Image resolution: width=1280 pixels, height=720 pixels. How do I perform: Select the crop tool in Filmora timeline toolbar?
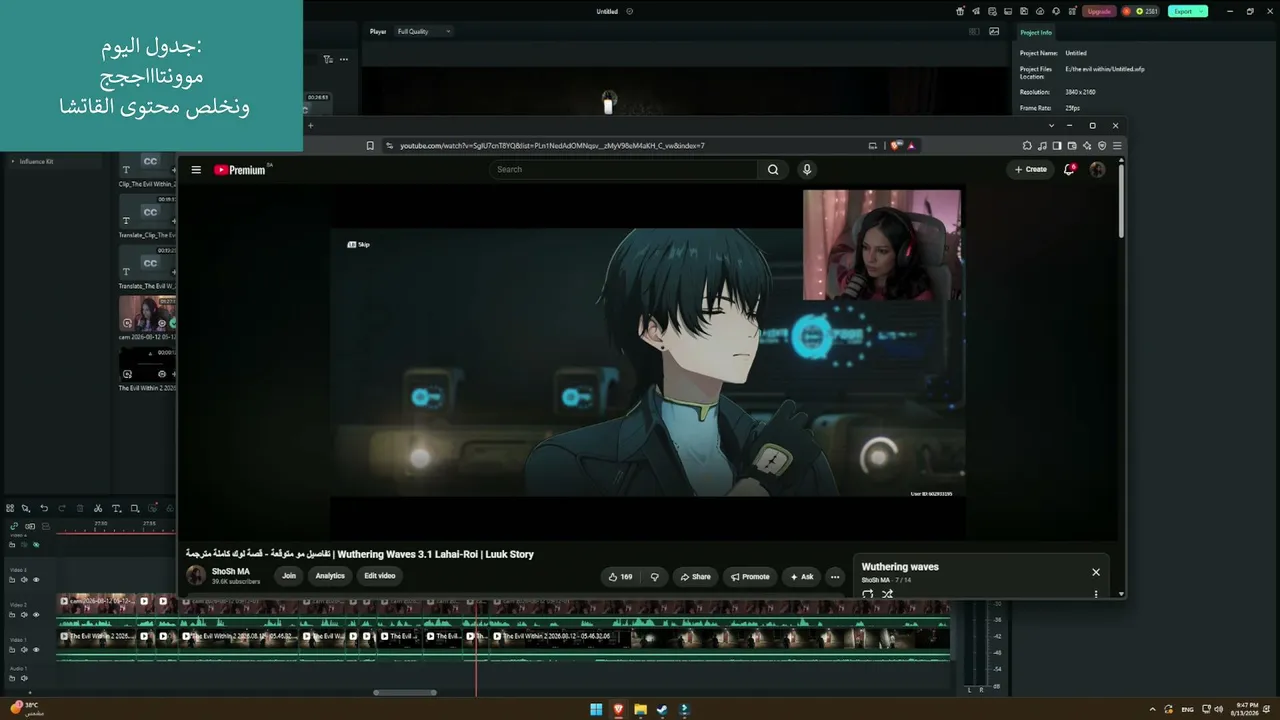[134, 508]
